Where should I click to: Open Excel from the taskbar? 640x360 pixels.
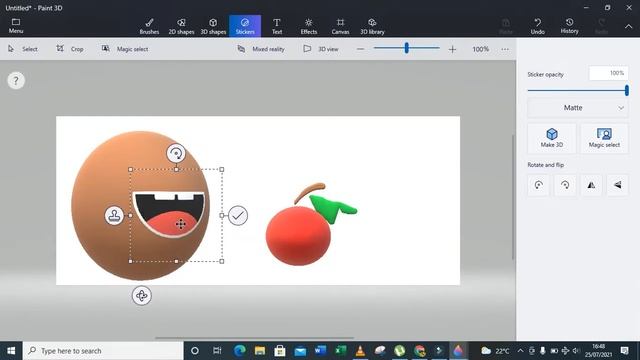(x=340, y=351)
